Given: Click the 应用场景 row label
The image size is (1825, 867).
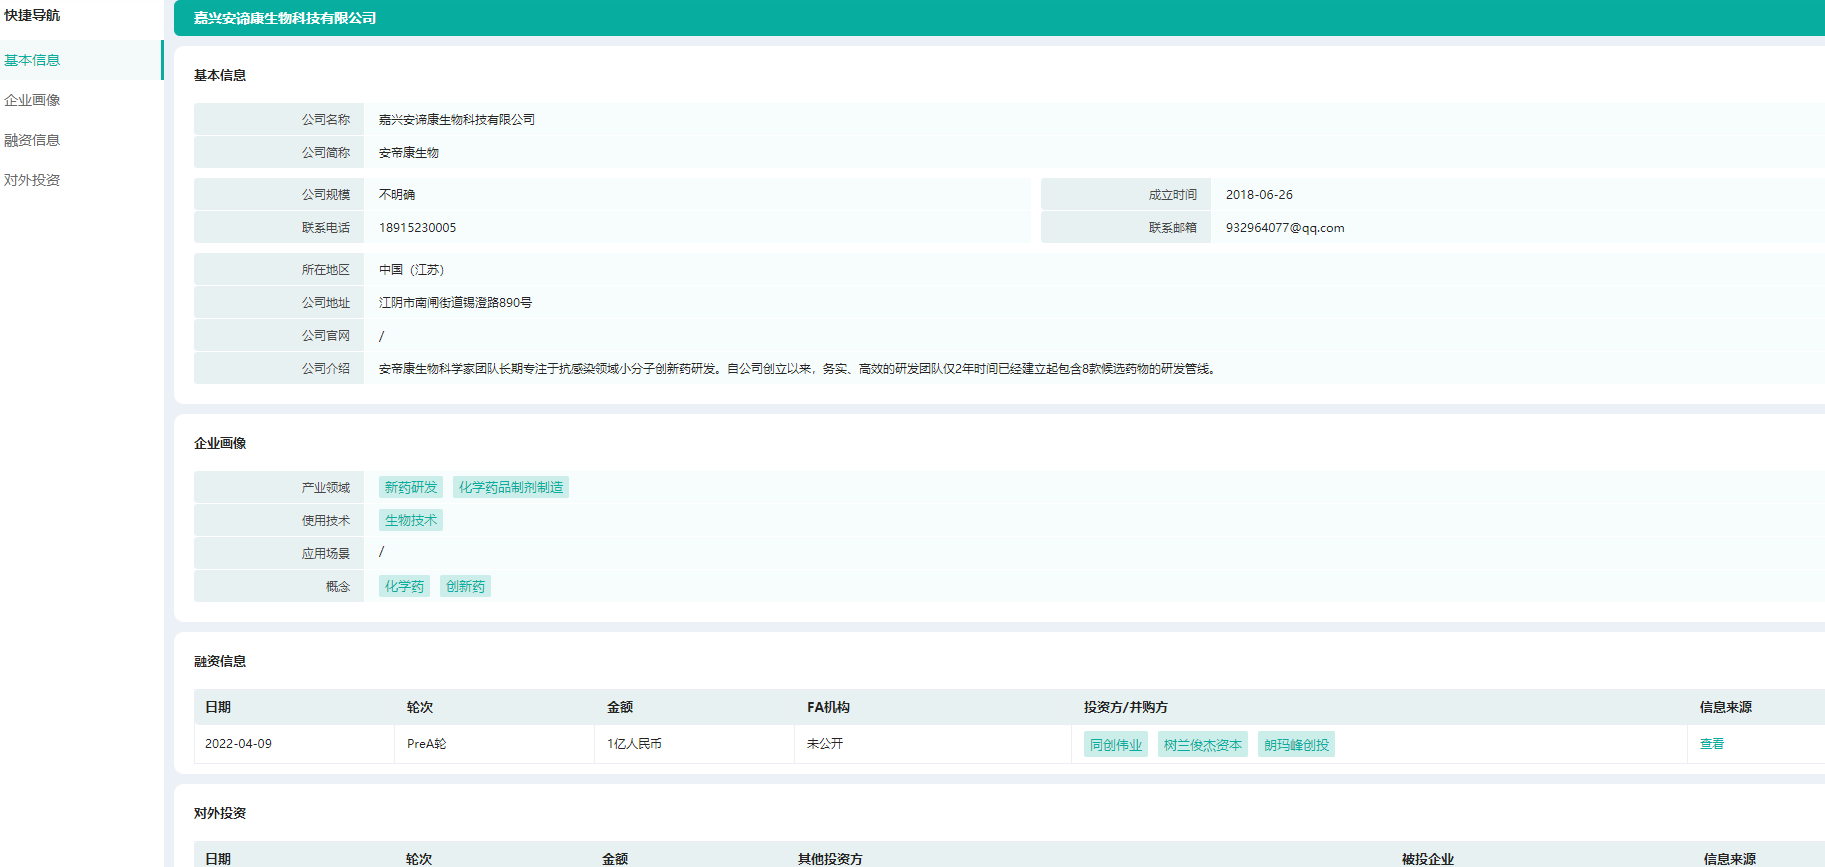Looking at the screenshot, I should point(326,554).
